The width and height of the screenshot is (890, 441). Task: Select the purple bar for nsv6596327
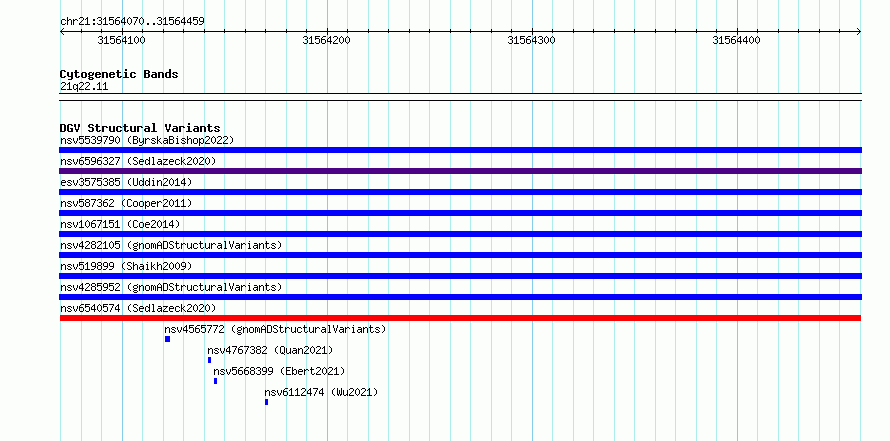pyautogui.click(x=460, y=171)
